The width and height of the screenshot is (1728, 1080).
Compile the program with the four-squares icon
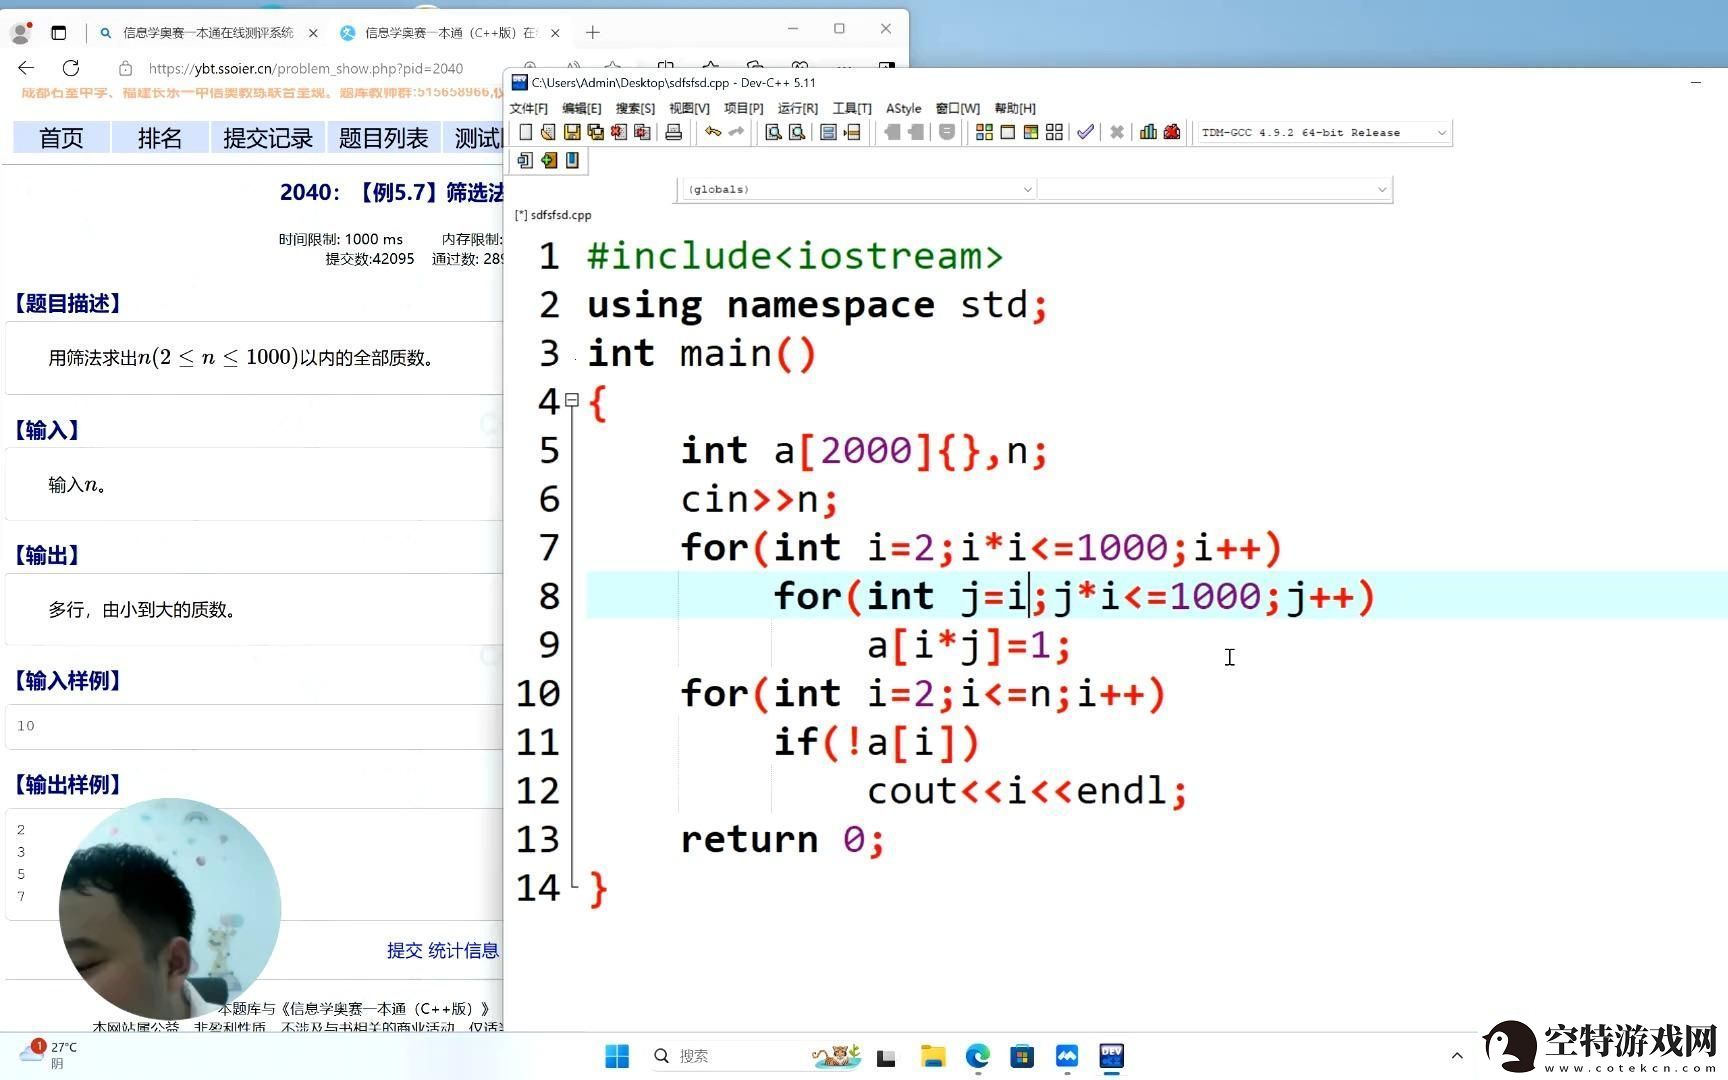984,132
